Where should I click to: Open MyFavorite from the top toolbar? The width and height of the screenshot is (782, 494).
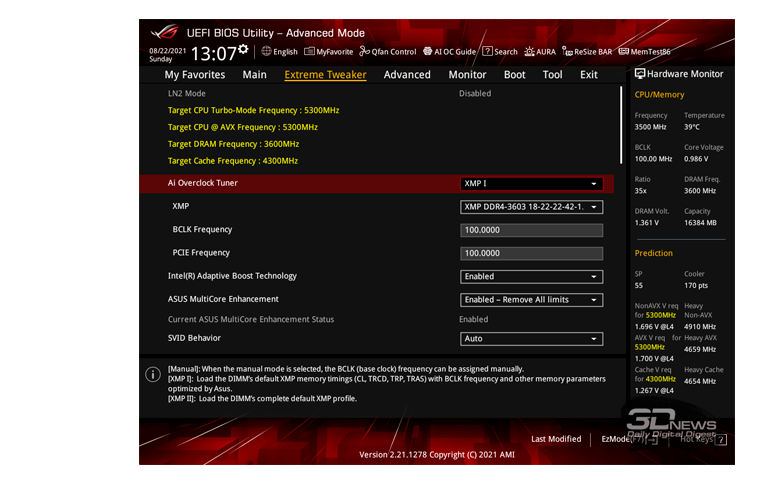tap(329, 52)
